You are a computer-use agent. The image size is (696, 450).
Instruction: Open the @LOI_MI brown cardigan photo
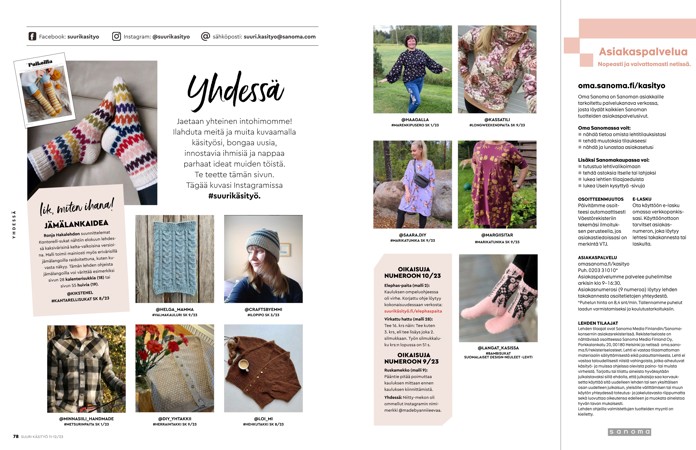point(263,368)
